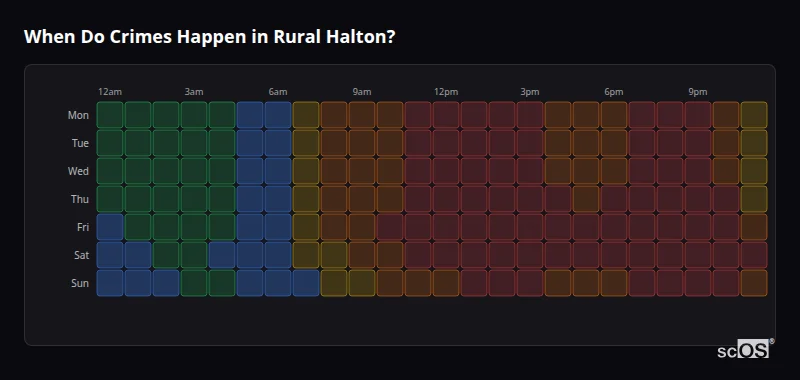Click the Monday 11pm yellow cell

754,115
